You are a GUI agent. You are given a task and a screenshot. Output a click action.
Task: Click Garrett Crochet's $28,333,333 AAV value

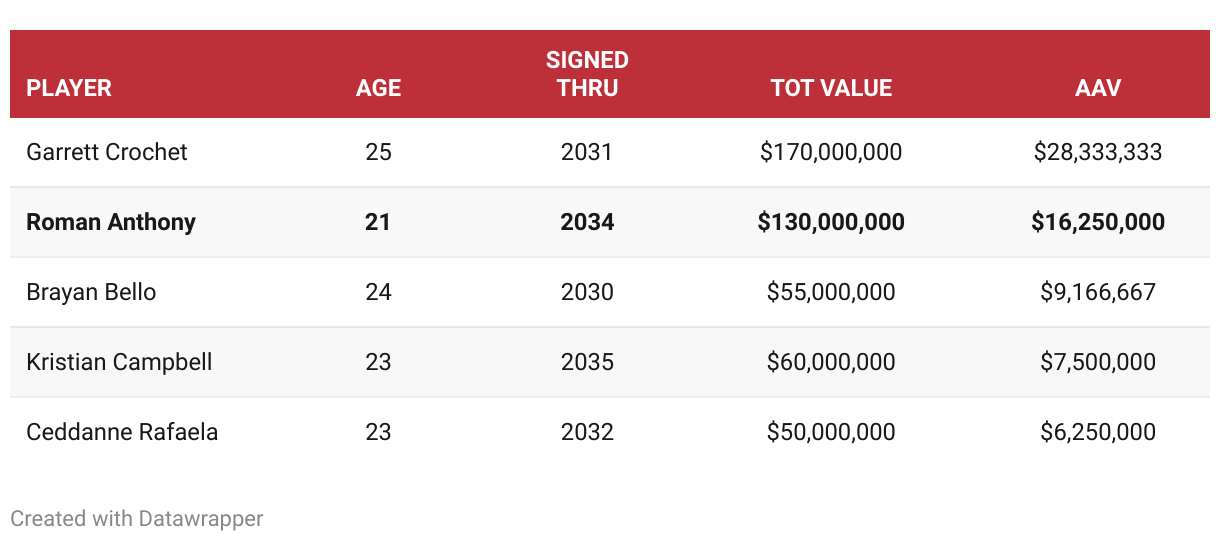1098,152
